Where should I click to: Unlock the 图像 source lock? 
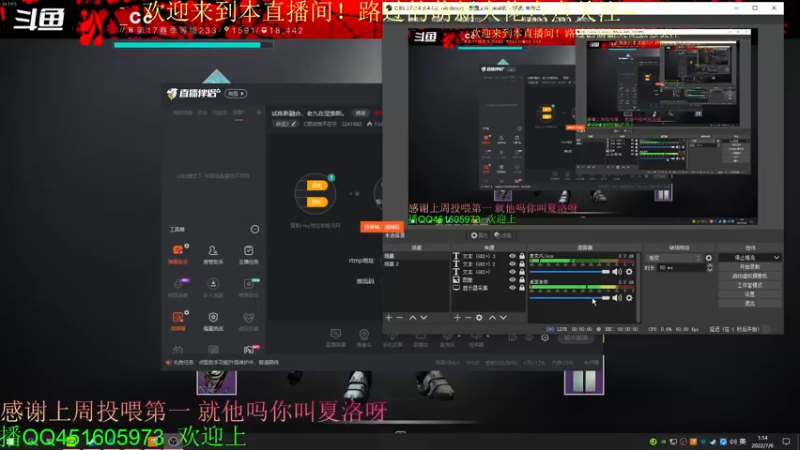(x=522, y=280)
